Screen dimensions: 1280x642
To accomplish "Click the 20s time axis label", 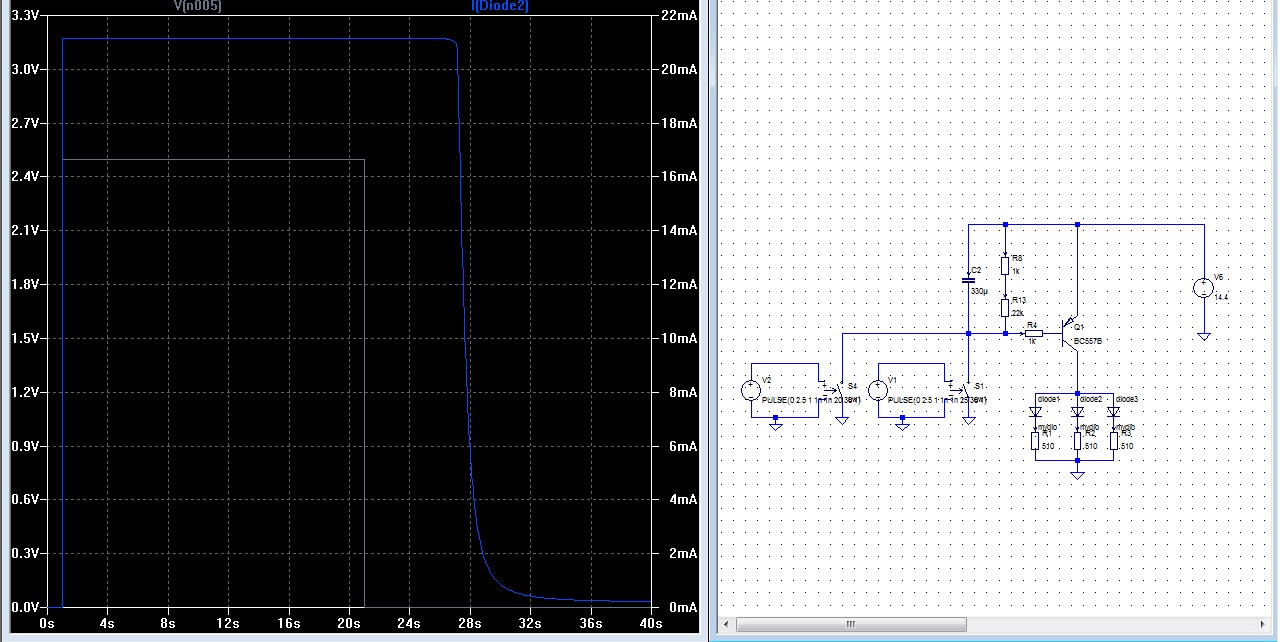I will [x=348, y=622].
